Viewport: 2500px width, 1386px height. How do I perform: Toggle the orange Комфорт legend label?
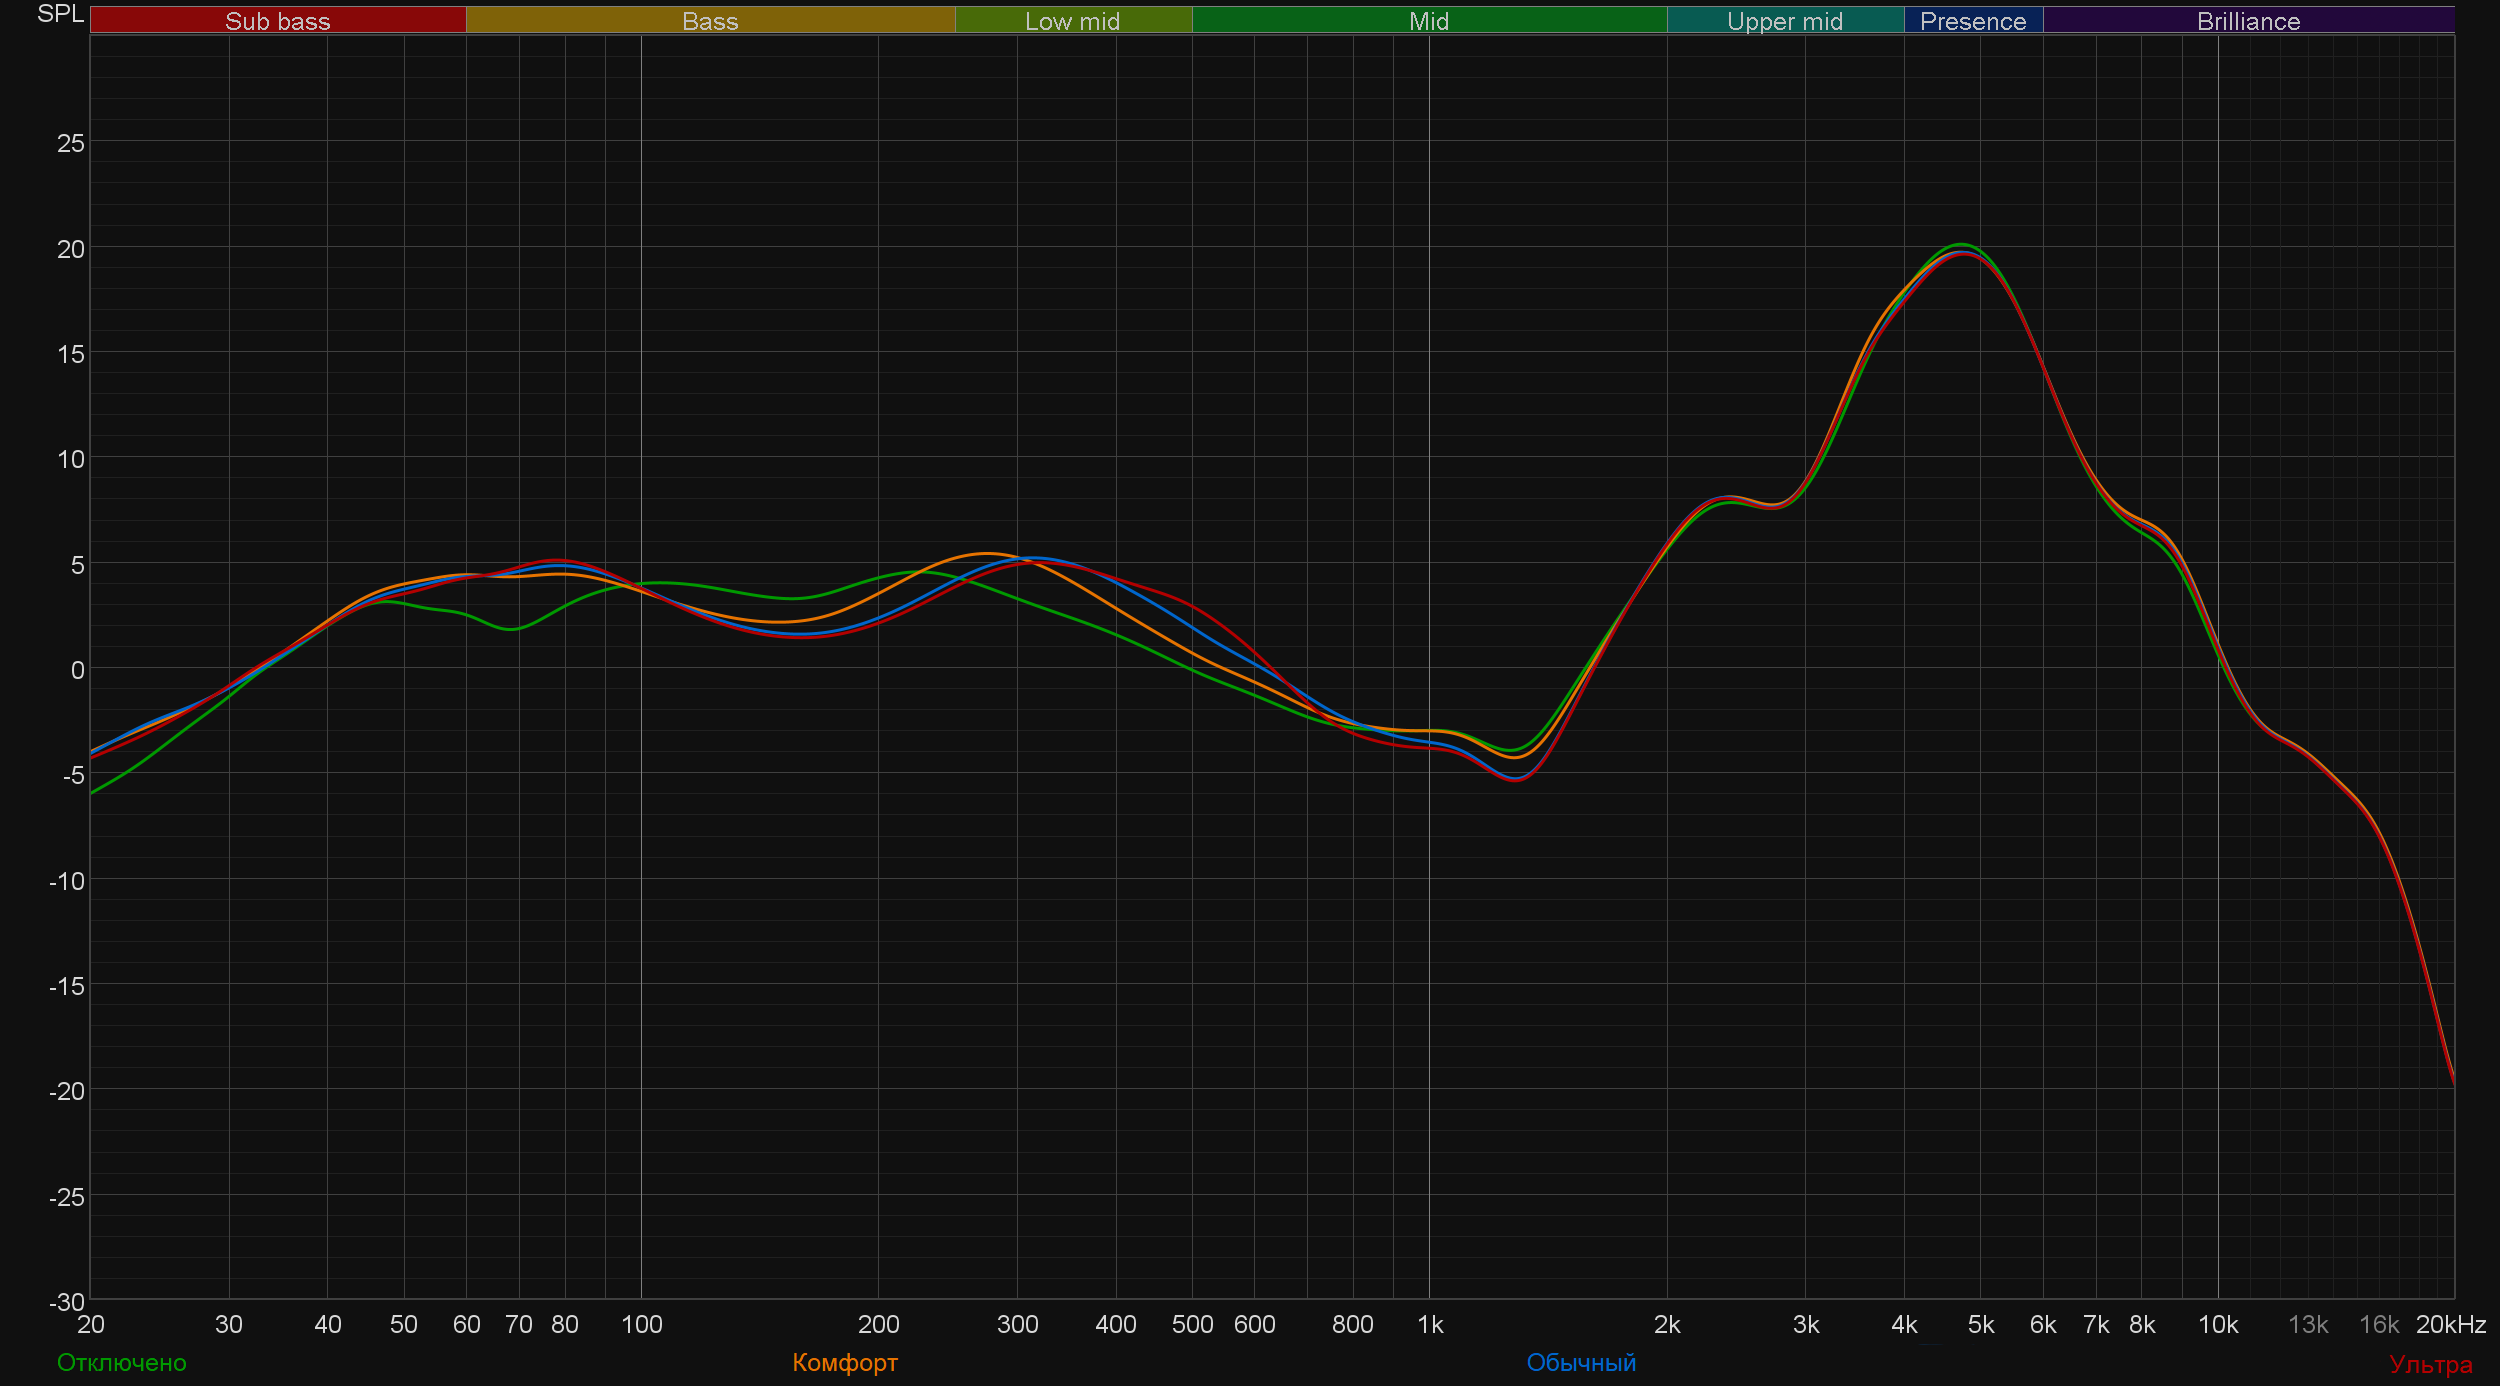(x=845, y=1363)
